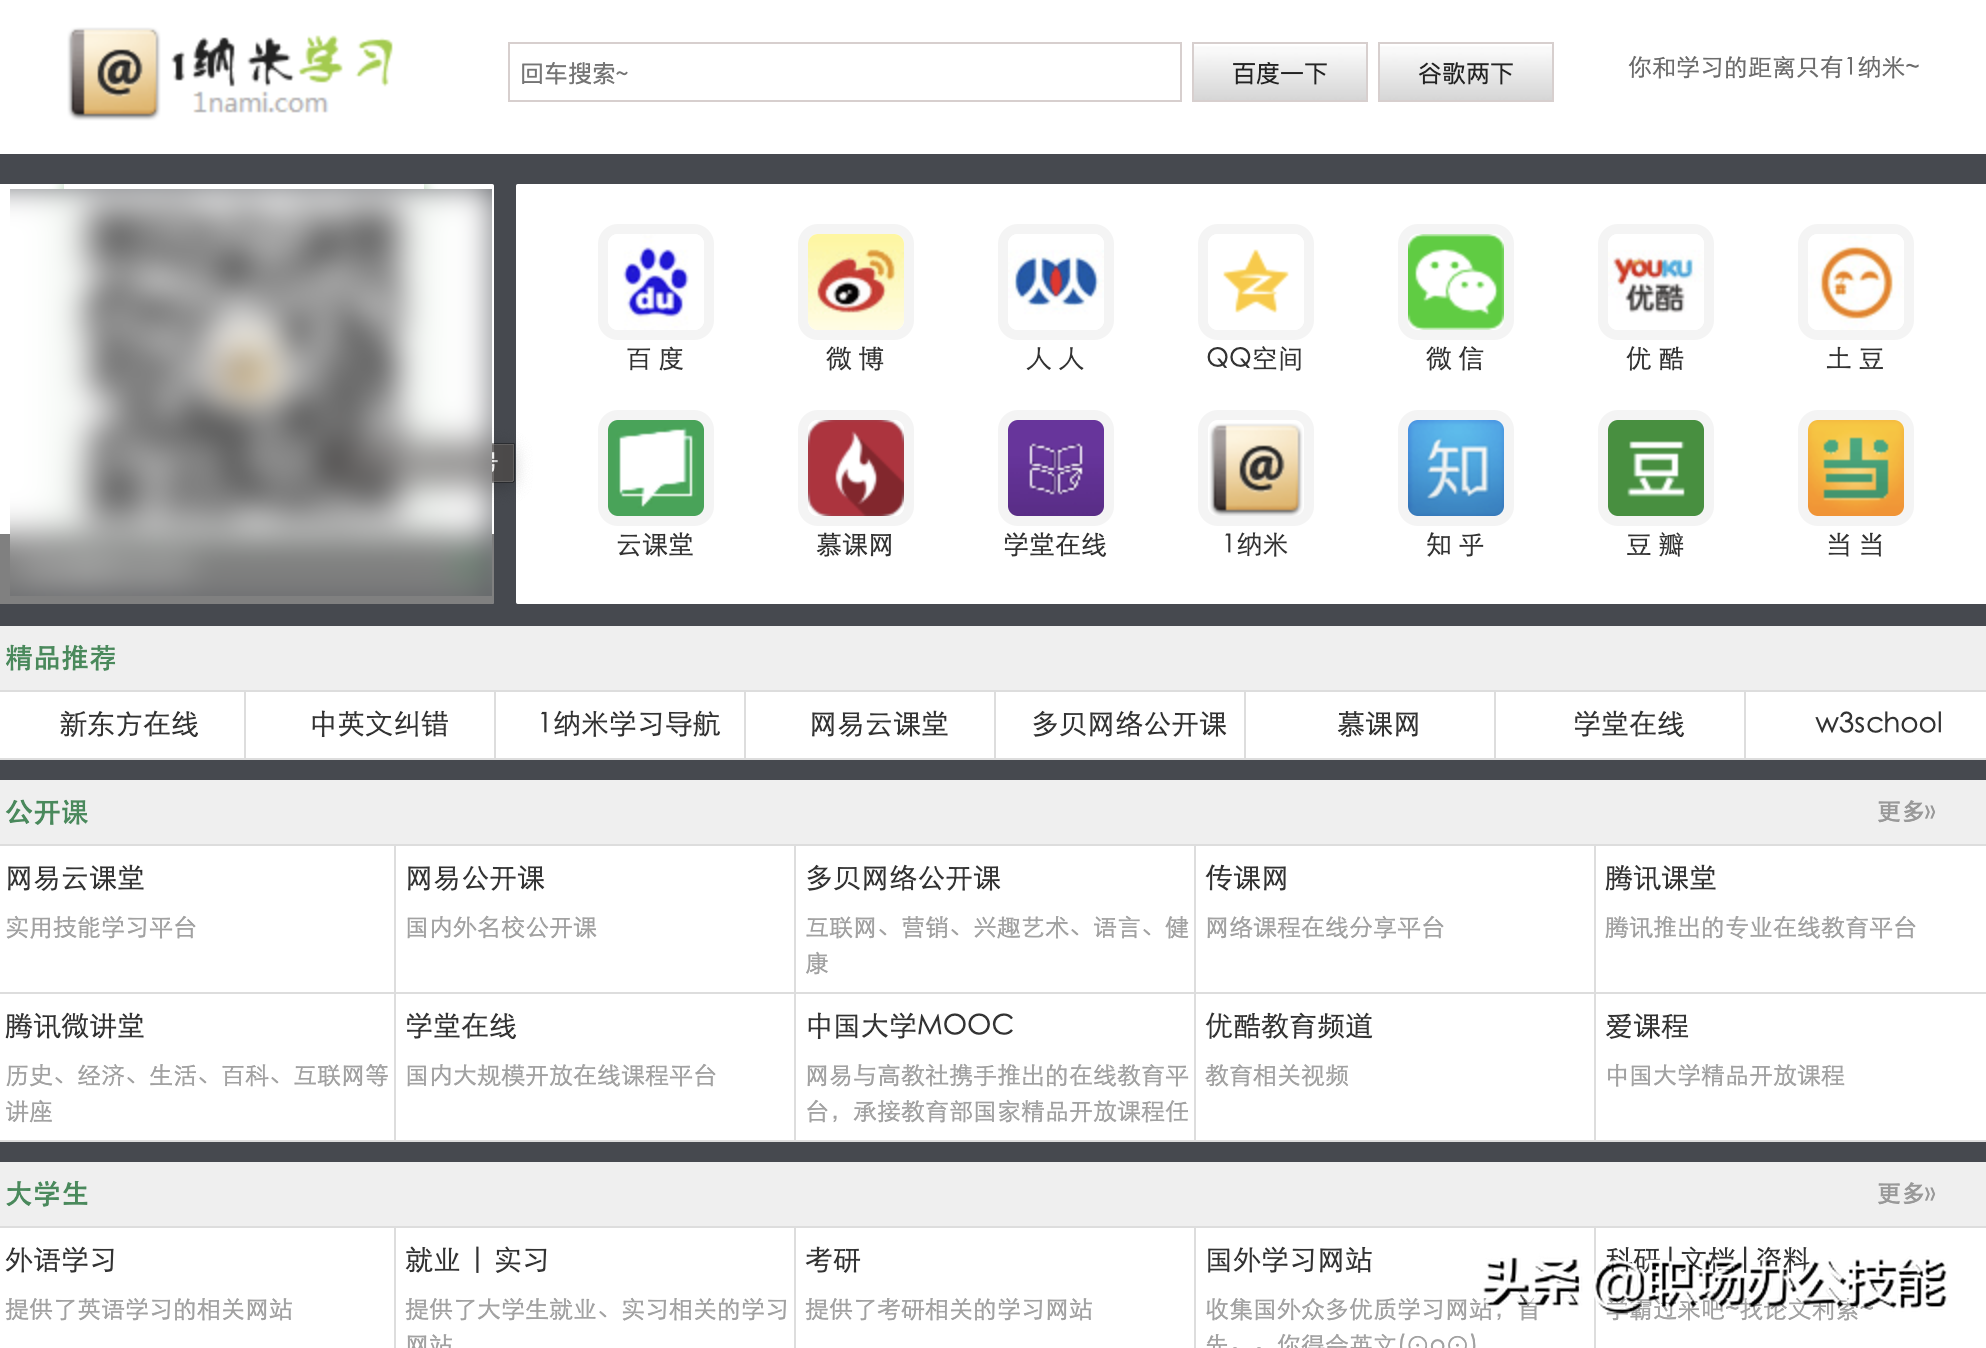Open the 中国大学MOOC link
This screenshot has width=1986, height=1348.
pos(910,1025)
